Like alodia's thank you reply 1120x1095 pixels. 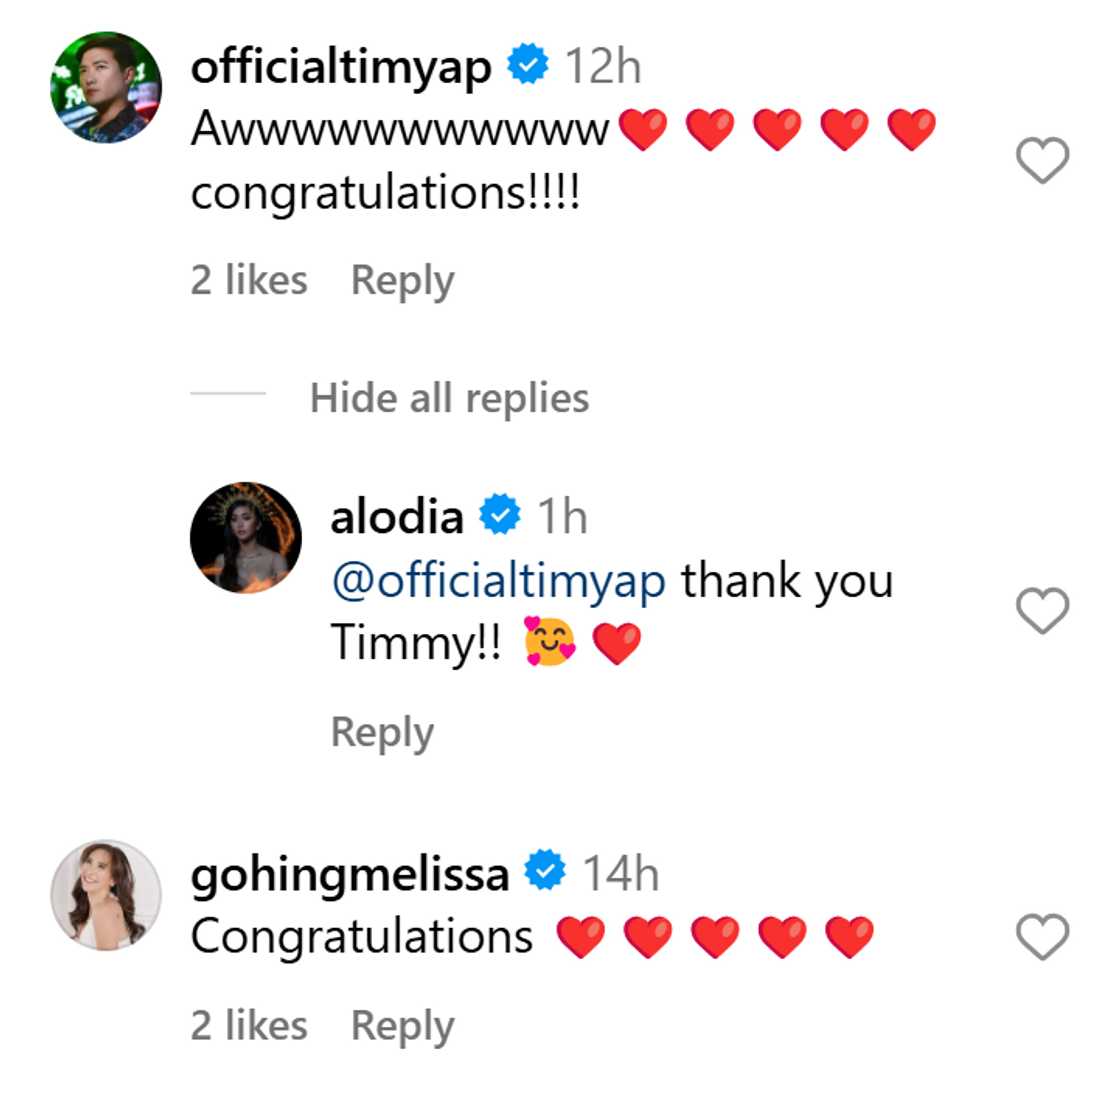point(1042,611)
